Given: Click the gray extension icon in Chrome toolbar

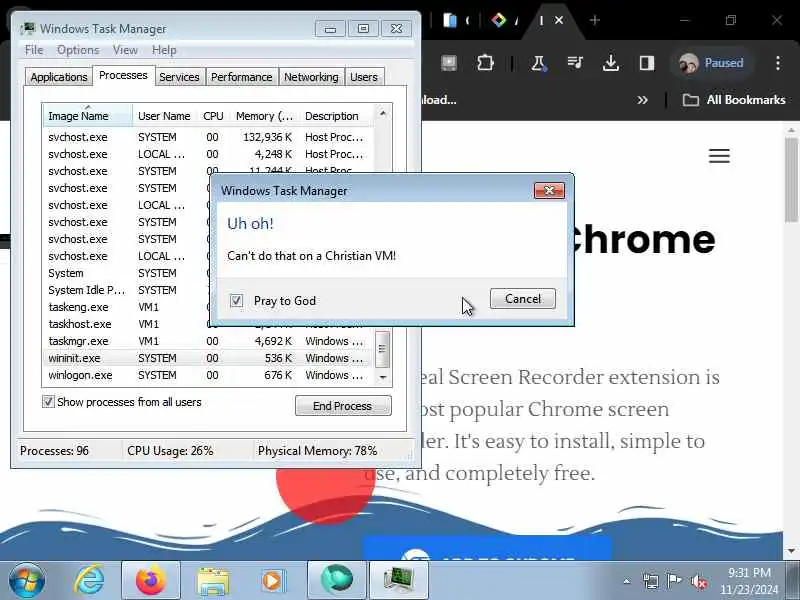Looking at the screenshot, I should click(448, 63).
